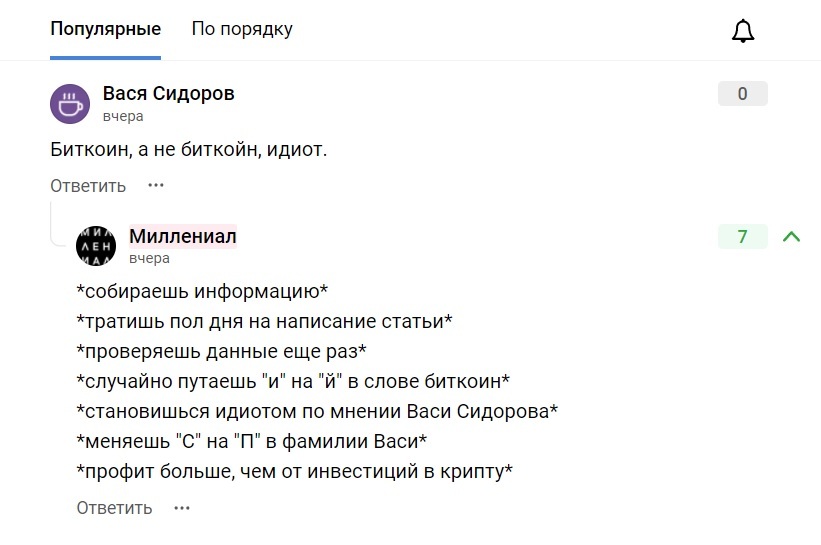Image resolution: width=821 pixels, height=545 pixels.
Task: Open the Миллениал black avatar
Action: pos(96,245)
